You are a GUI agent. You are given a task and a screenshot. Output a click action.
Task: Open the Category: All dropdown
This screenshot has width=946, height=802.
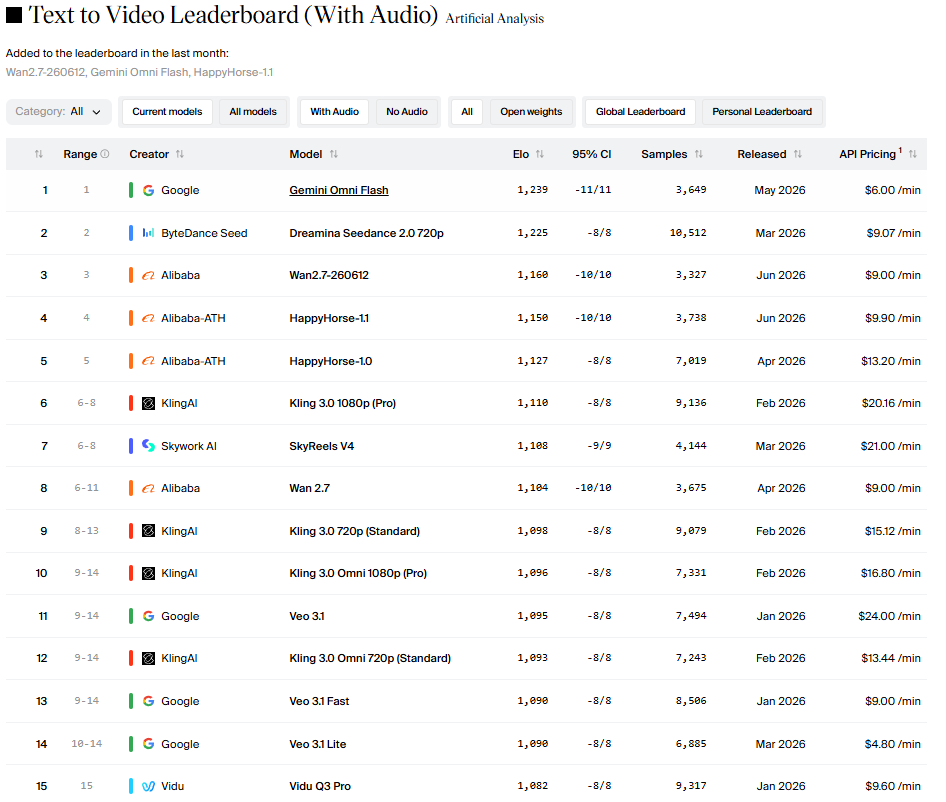tap(59, 112)
